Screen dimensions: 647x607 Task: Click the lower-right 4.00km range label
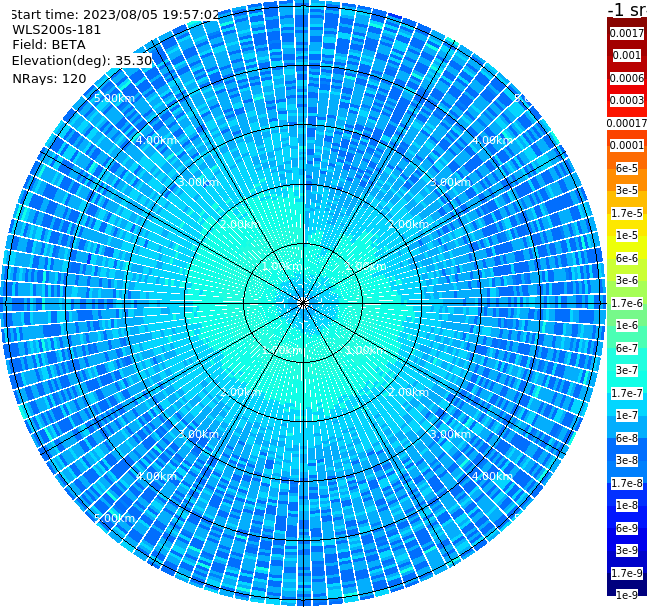[493, 476]
